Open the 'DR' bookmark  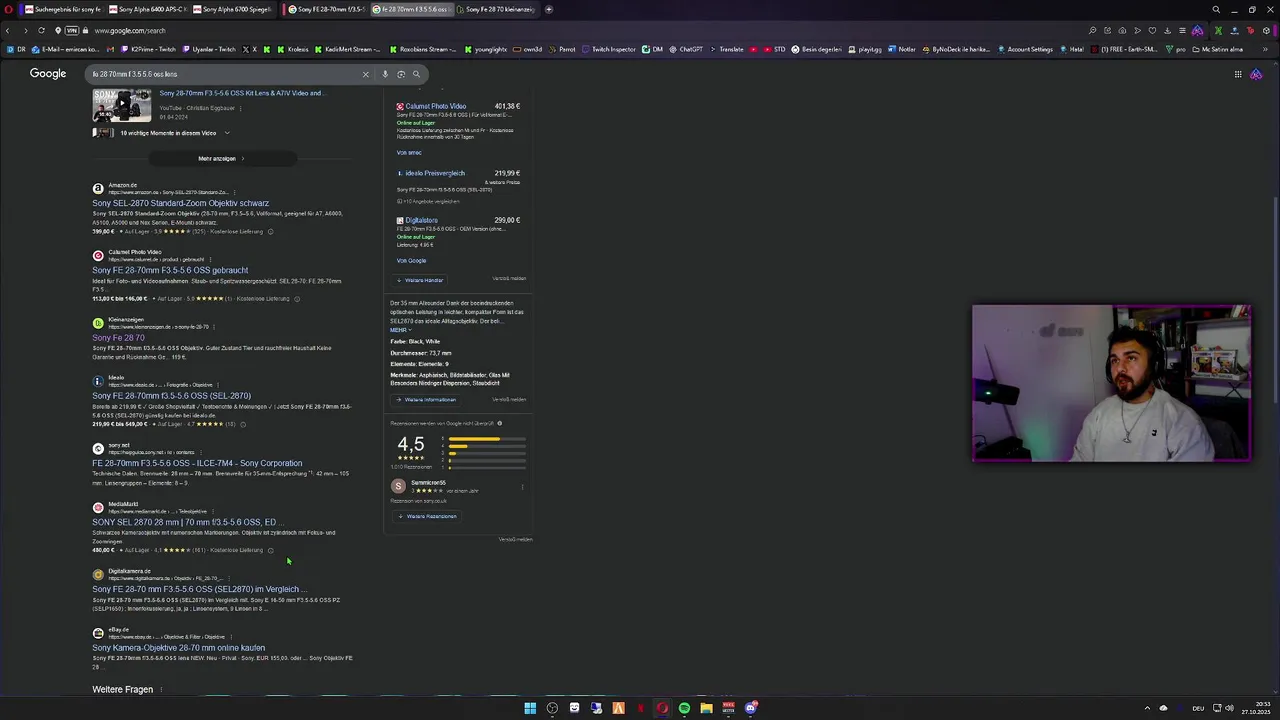(x=16, y=49)
